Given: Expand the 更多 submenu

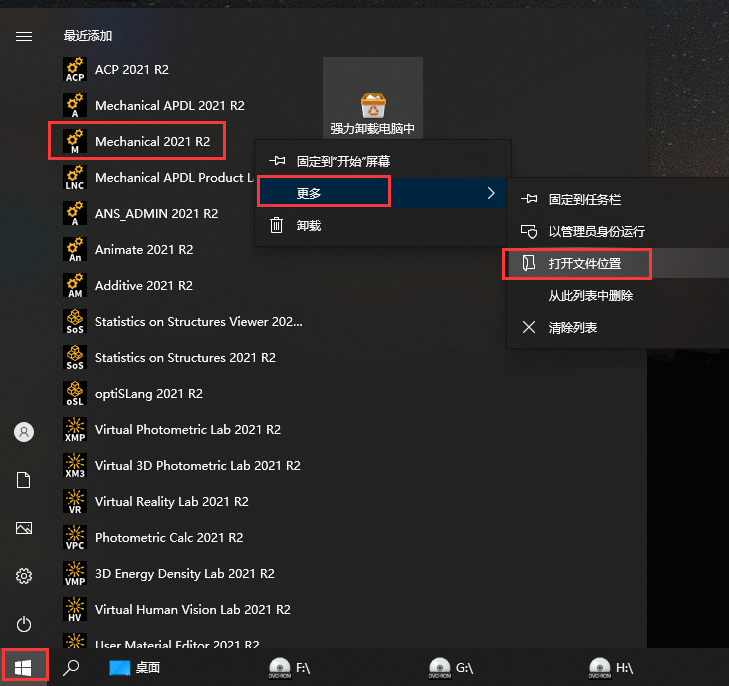Looking at the screenshot, I should 383,193.
